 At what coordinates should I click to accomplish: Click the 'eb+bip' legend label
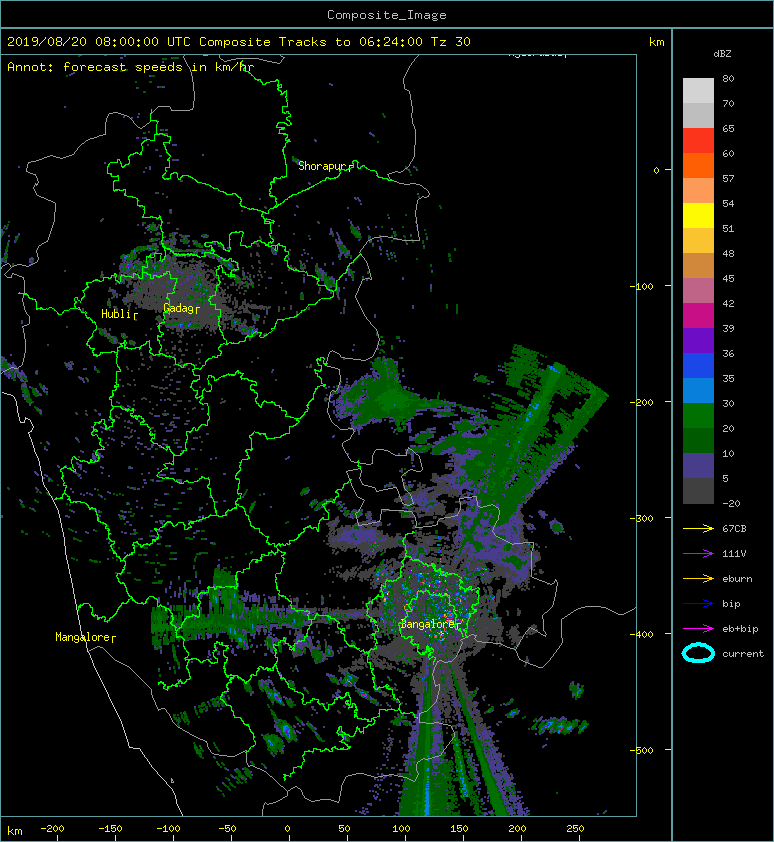(740, 629)
